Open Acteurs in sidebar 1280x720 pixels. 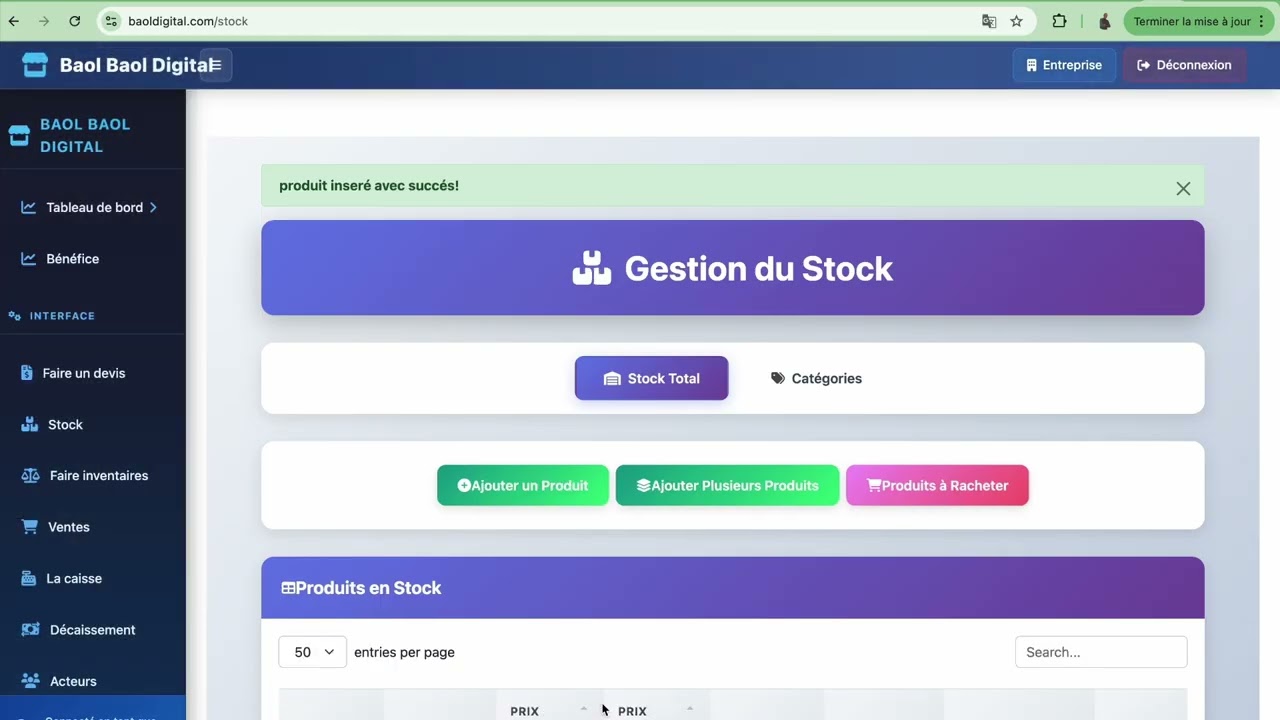tap(73, 682)
